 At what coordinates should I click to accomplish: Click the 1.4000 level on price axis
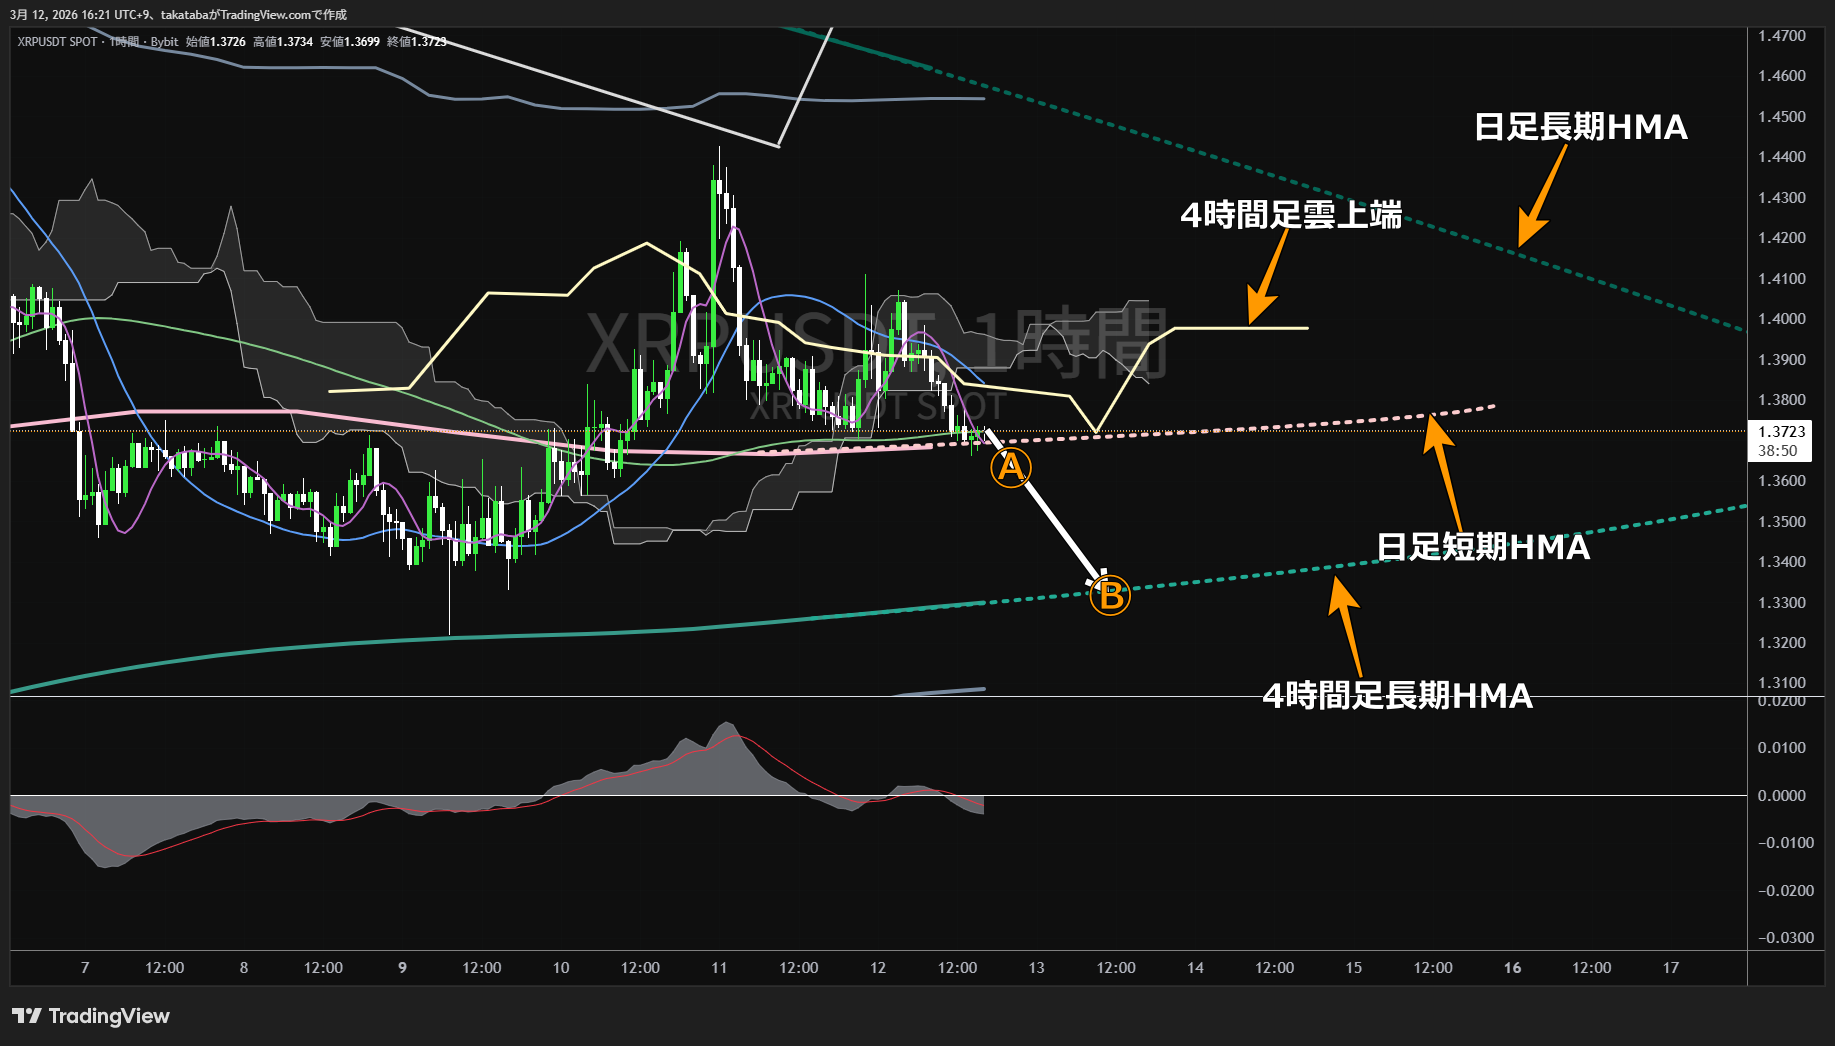coord(1781,319)
